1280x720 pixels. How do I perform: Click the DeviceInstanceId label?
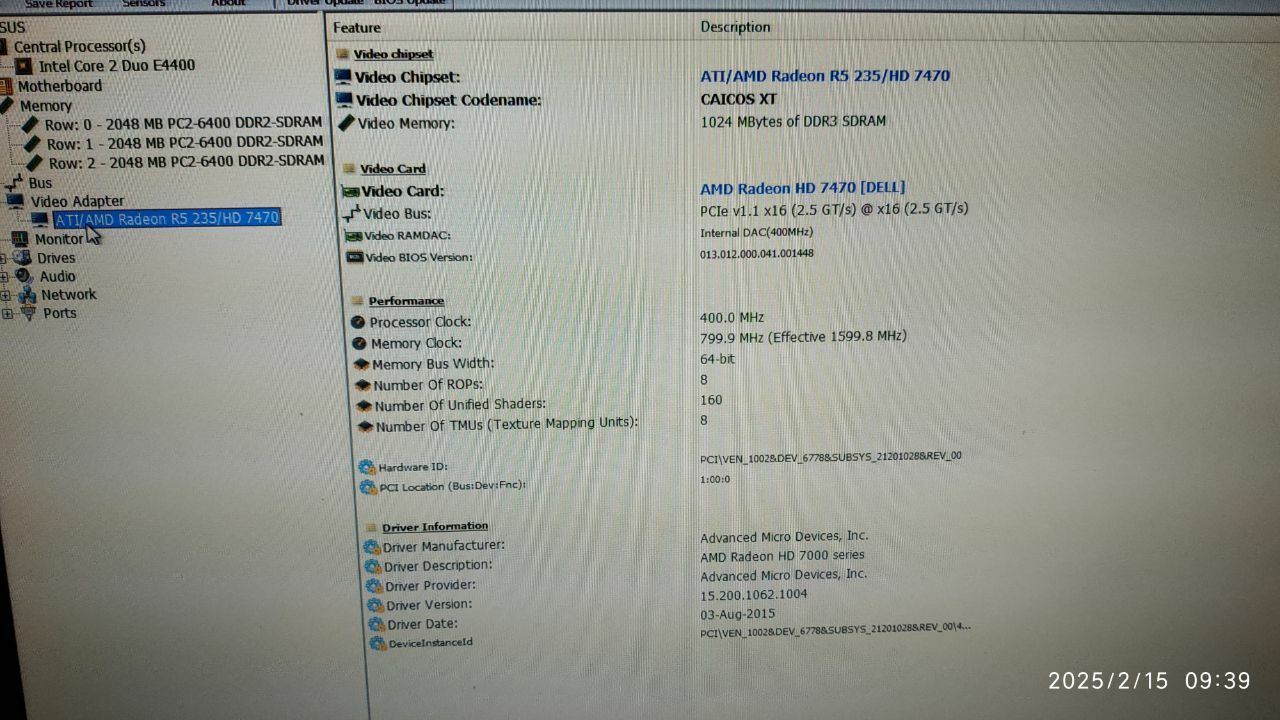click(430, 643)
